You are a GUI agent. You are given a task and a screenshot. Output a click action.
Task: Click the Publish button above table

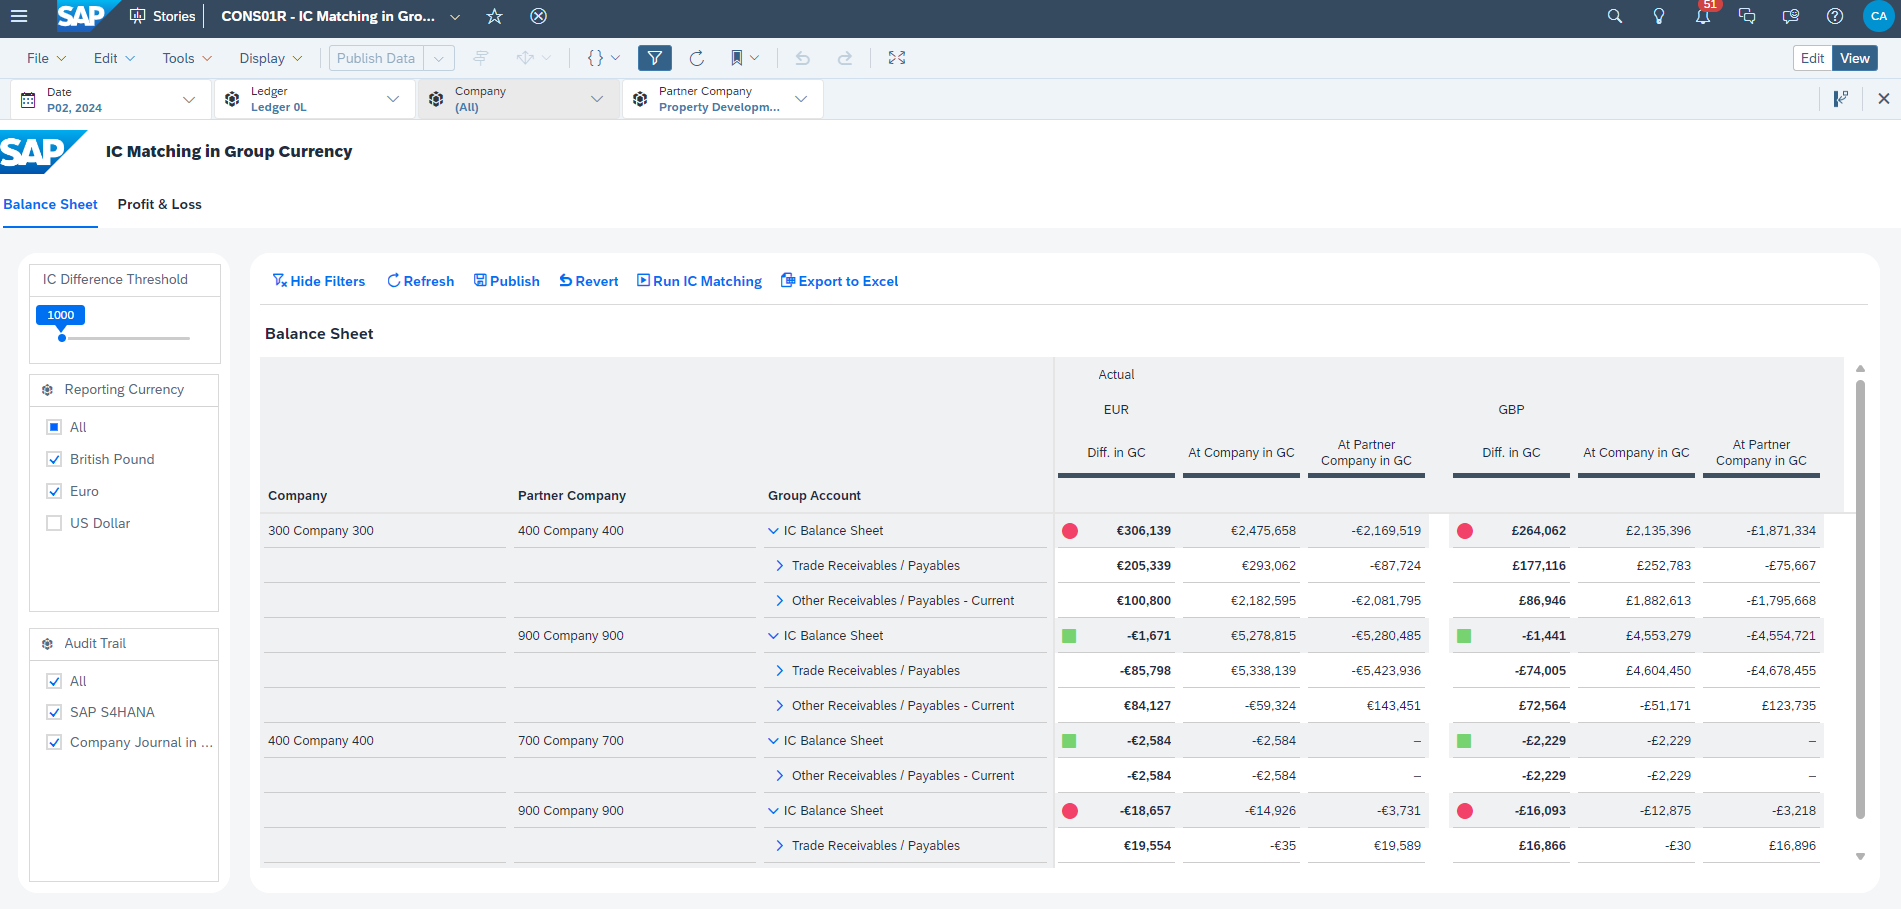tap(507, 281)
